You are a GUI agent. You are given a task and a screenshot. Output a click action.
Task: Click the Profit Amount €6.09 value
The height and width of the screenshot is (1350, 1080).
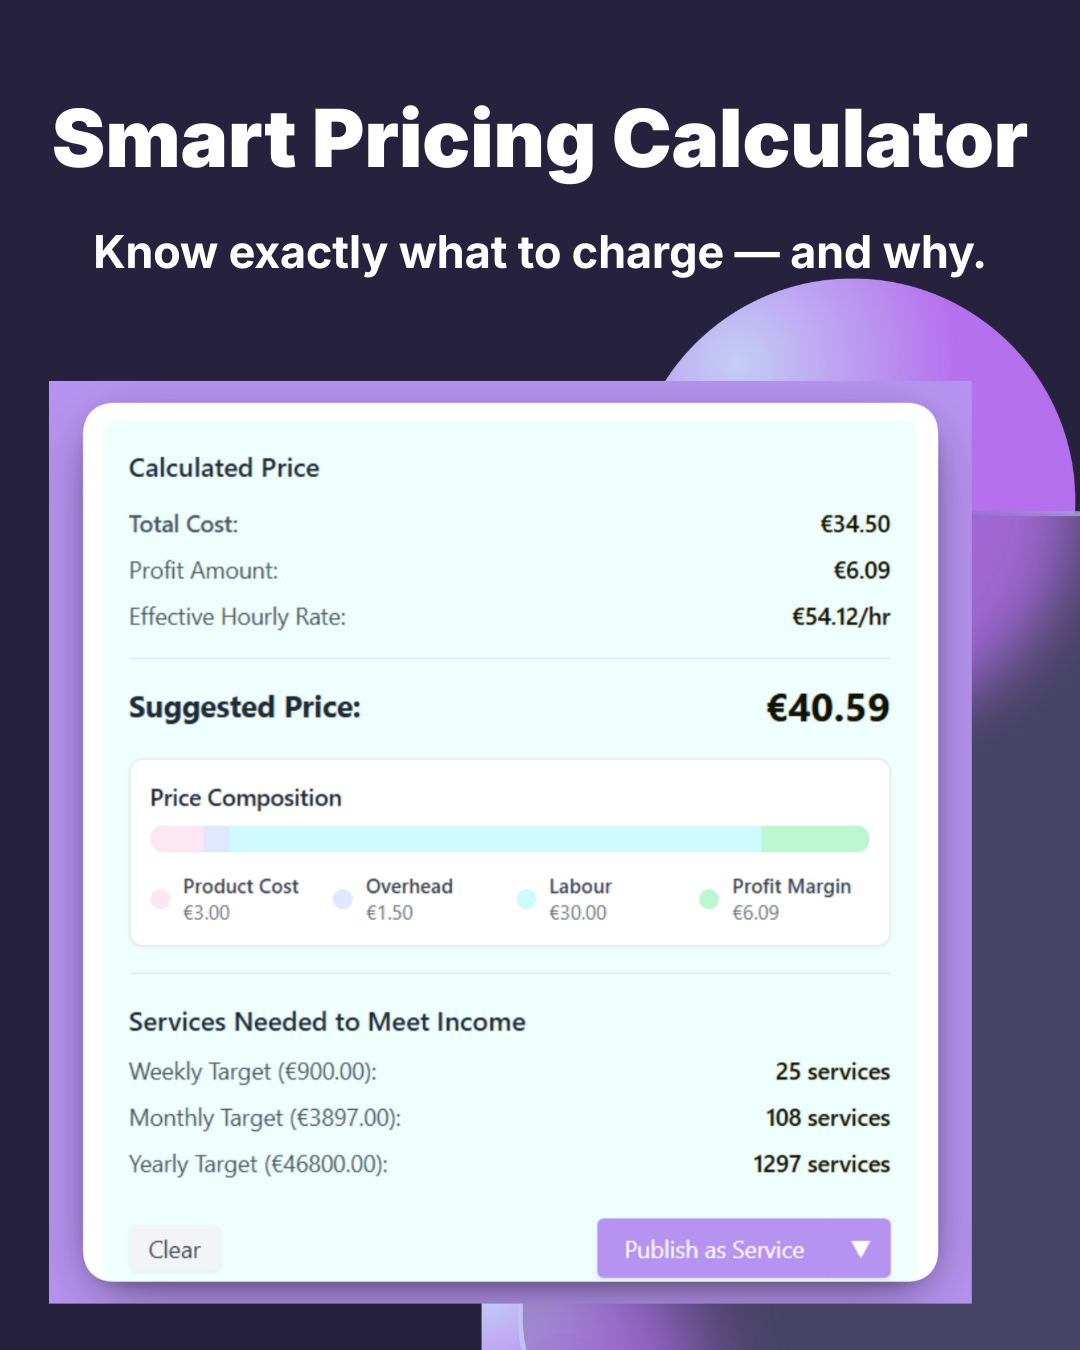(862, 570)
